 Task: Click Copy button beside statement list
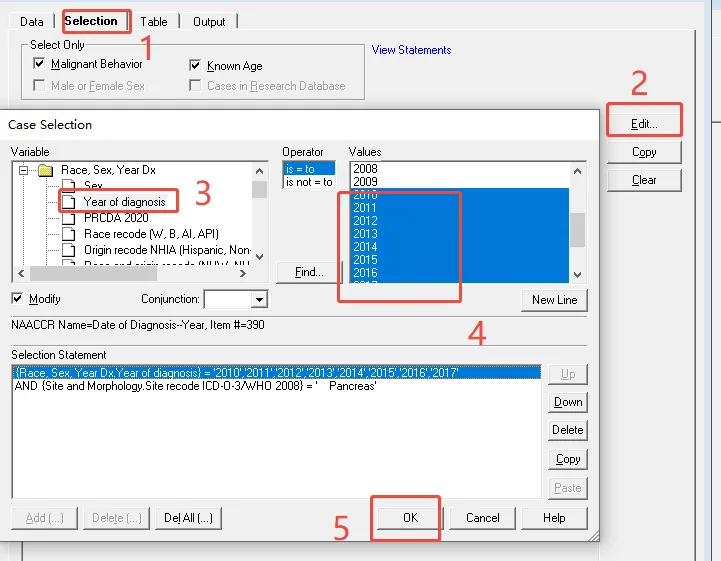pyautogui.click(x=568, y=459)
